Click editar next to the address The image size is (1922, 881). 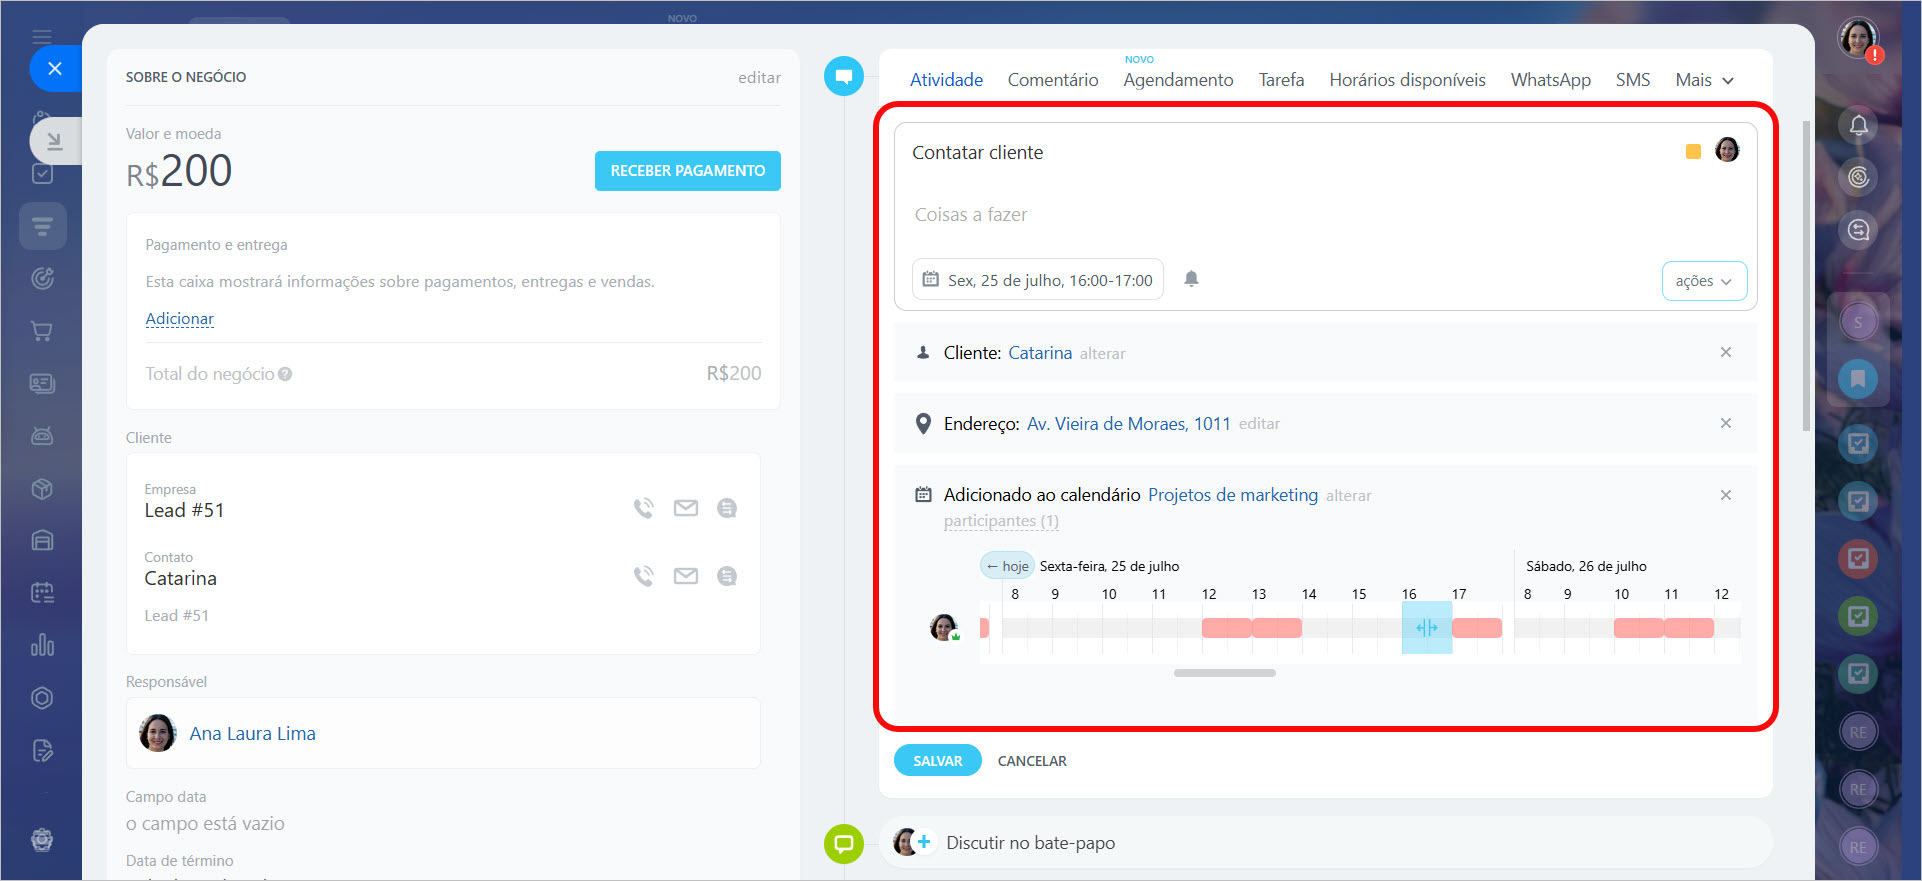[x=1259, y=424]
